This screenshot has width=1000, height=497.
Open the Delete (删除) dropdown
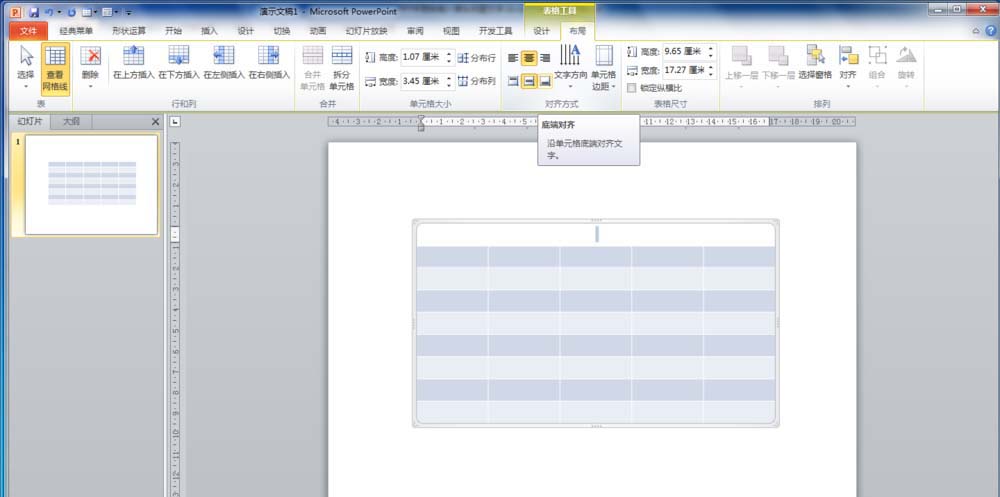(91, 68)
